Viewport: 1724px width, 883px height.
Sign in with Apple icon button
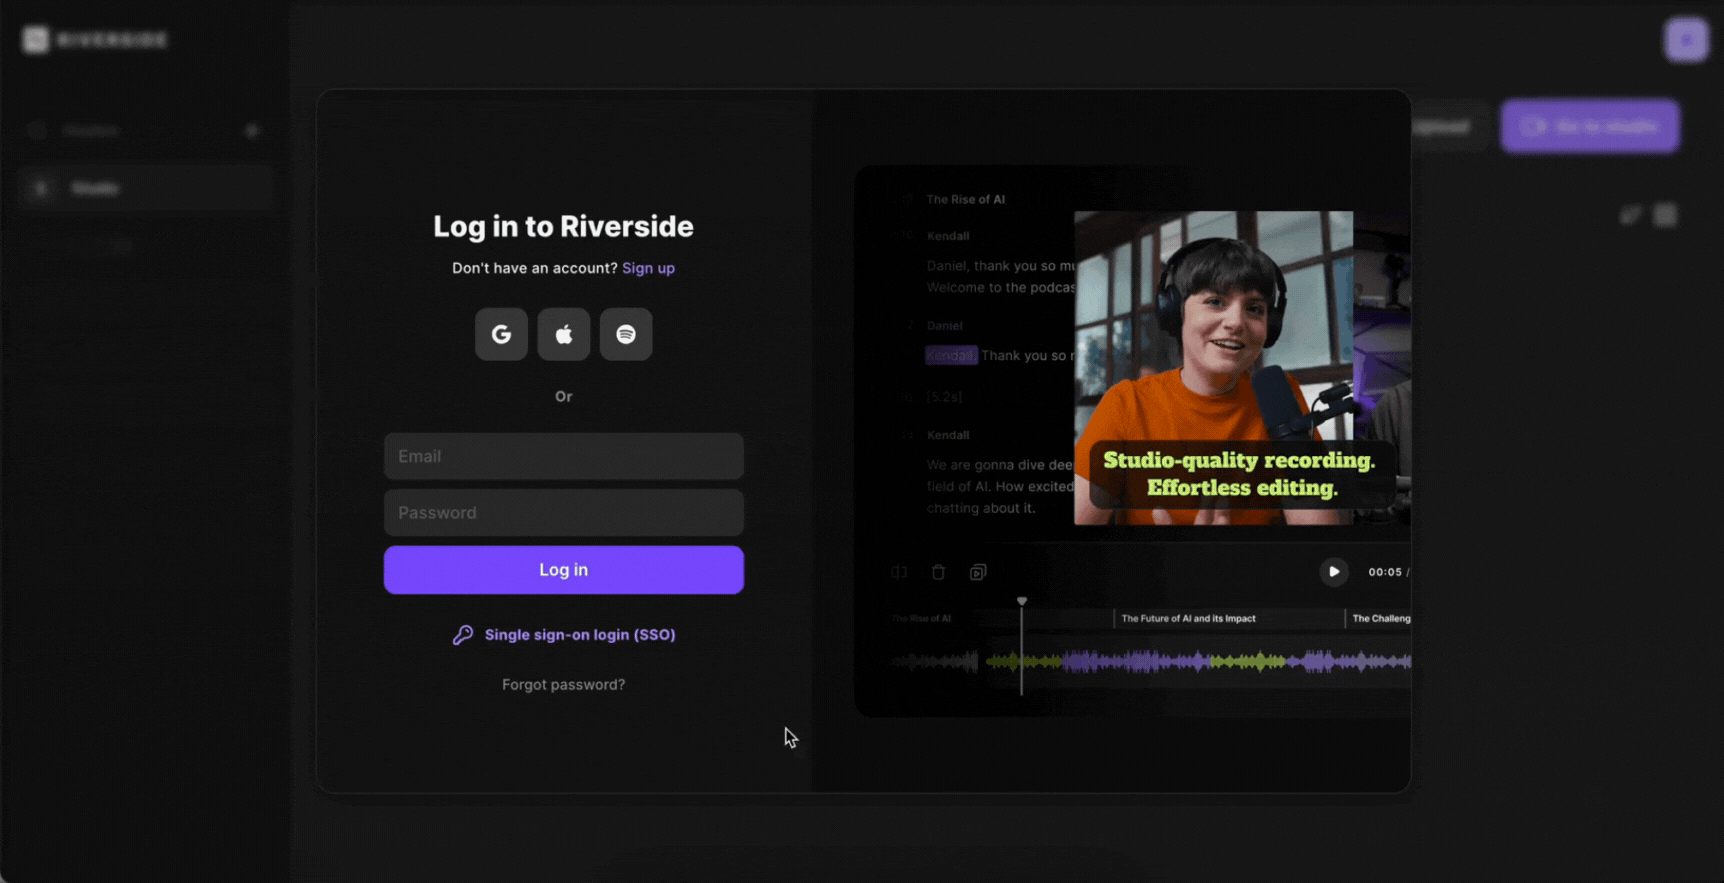pyautogui.click(x=564, y=334)
